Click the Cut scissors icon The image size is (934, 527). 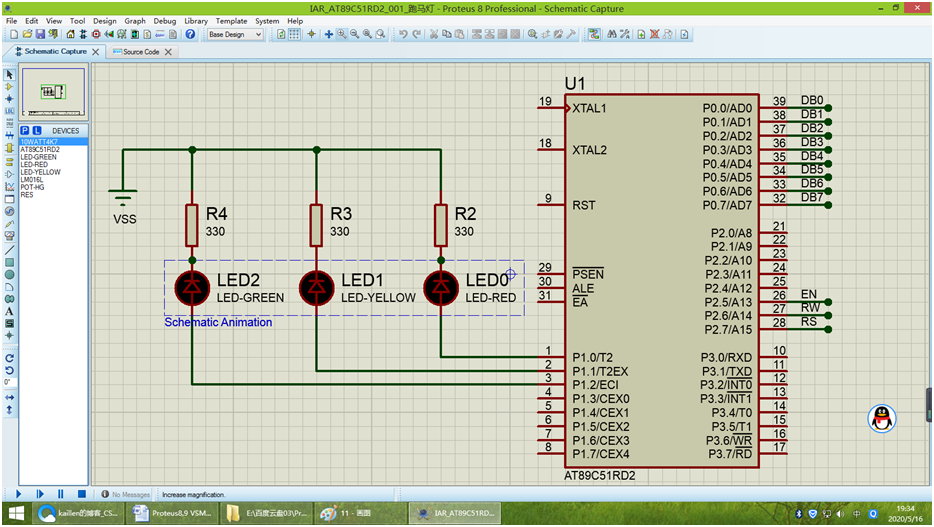(x=434, y=35)
